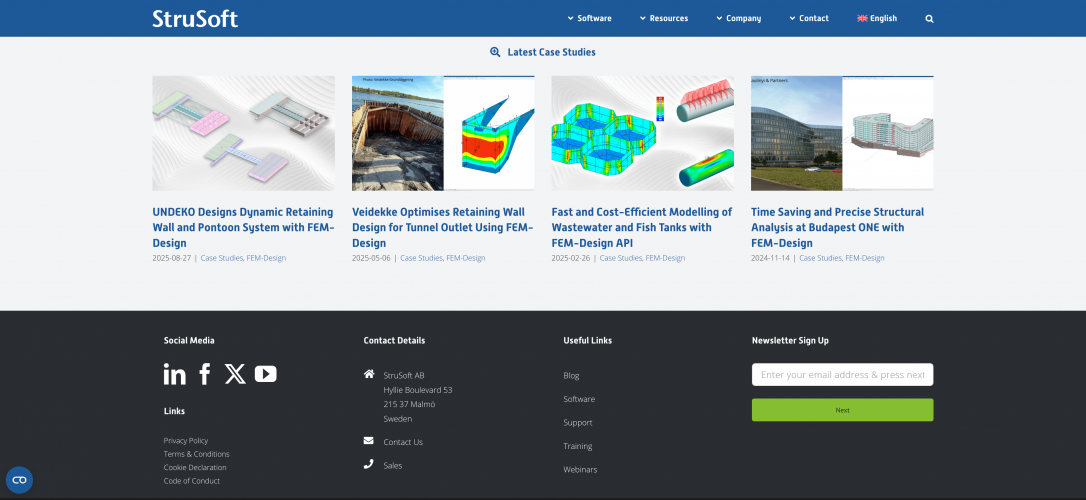This screenshot has height=500, width=1086.
Task: Expand the Resources menu
Action: (x=664, y=19)
